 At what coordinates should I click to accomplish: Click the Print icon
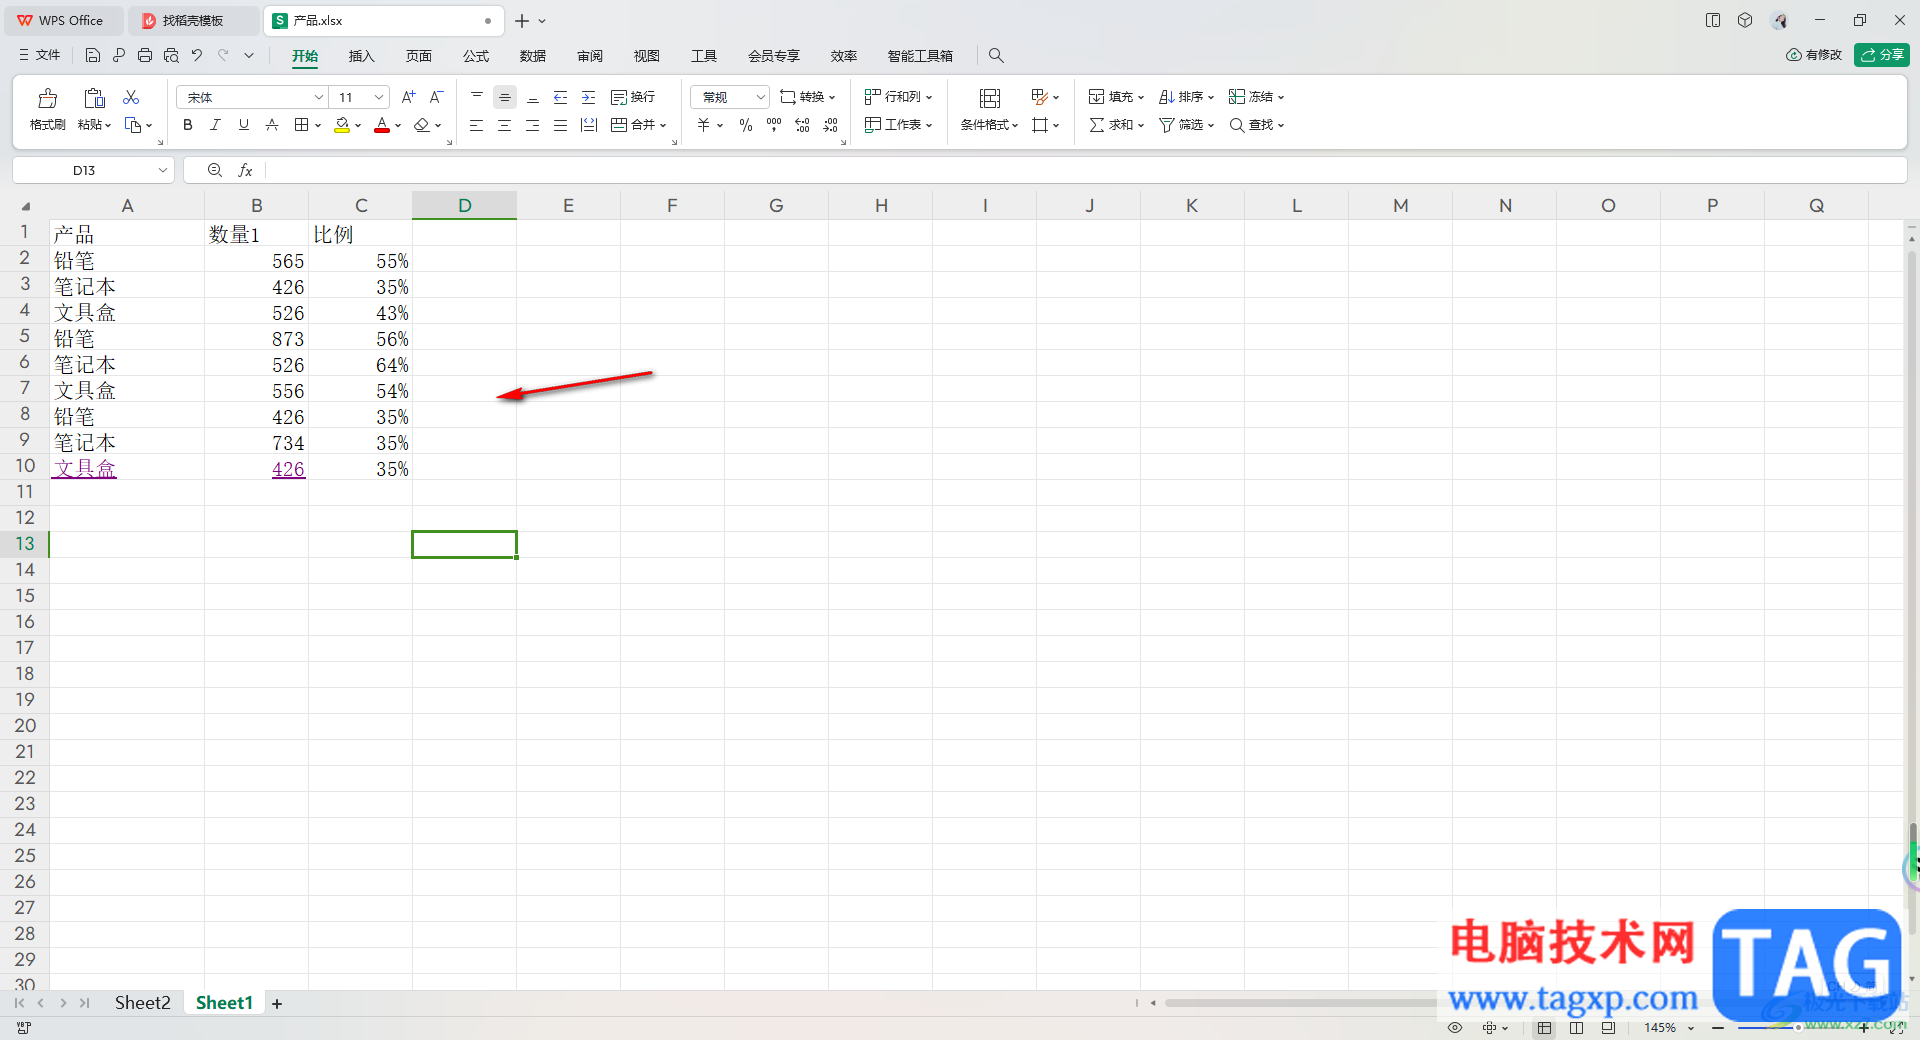tap(145, 55)
